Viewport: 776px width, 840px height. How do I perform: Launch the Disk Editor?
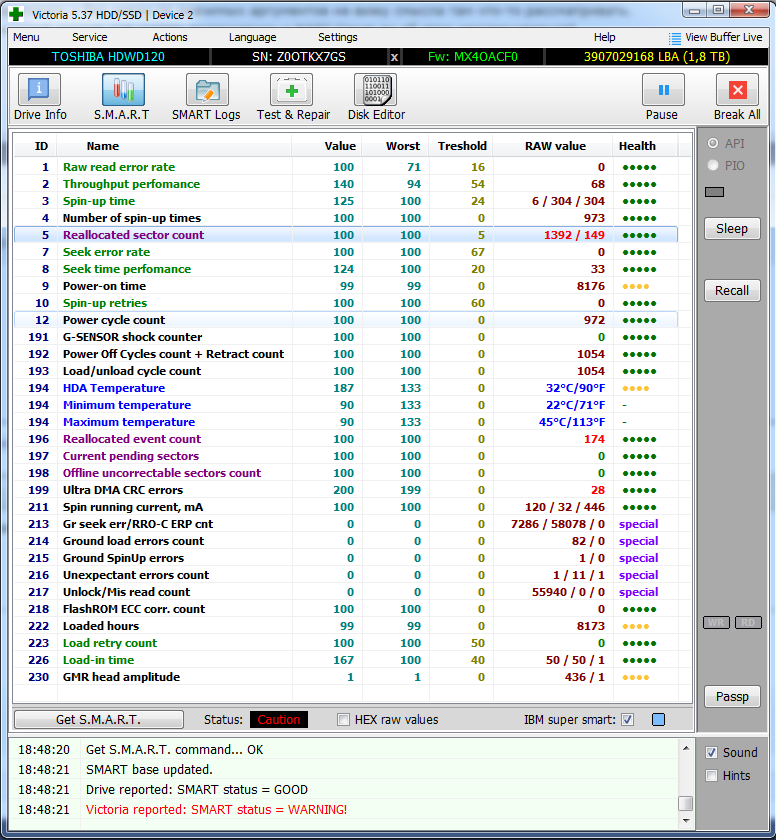375,97
